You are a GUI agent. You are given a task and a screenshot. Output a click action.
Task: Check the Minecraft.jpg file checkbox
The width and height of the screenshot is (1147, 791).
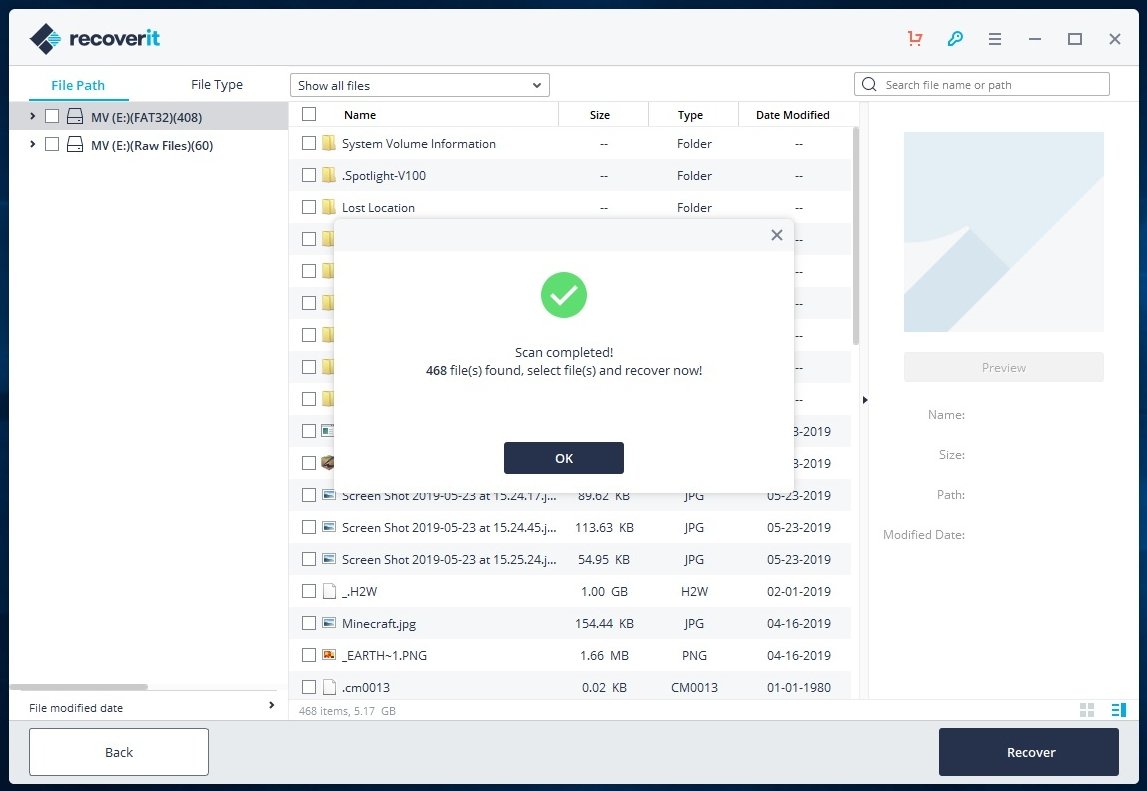point(309,623)
